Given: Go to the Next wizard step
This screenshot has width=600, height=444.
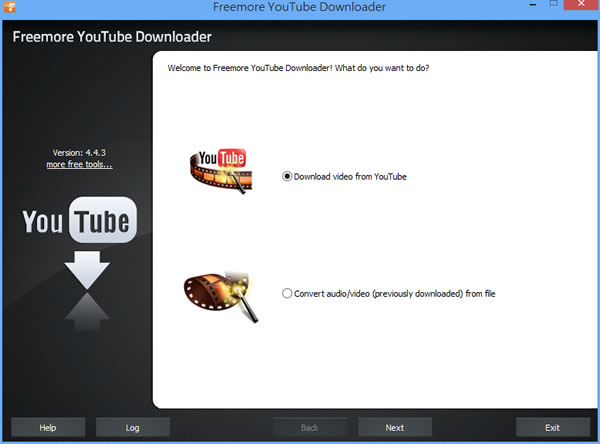Looking at the screenshot, I should [x=395, y=427].
